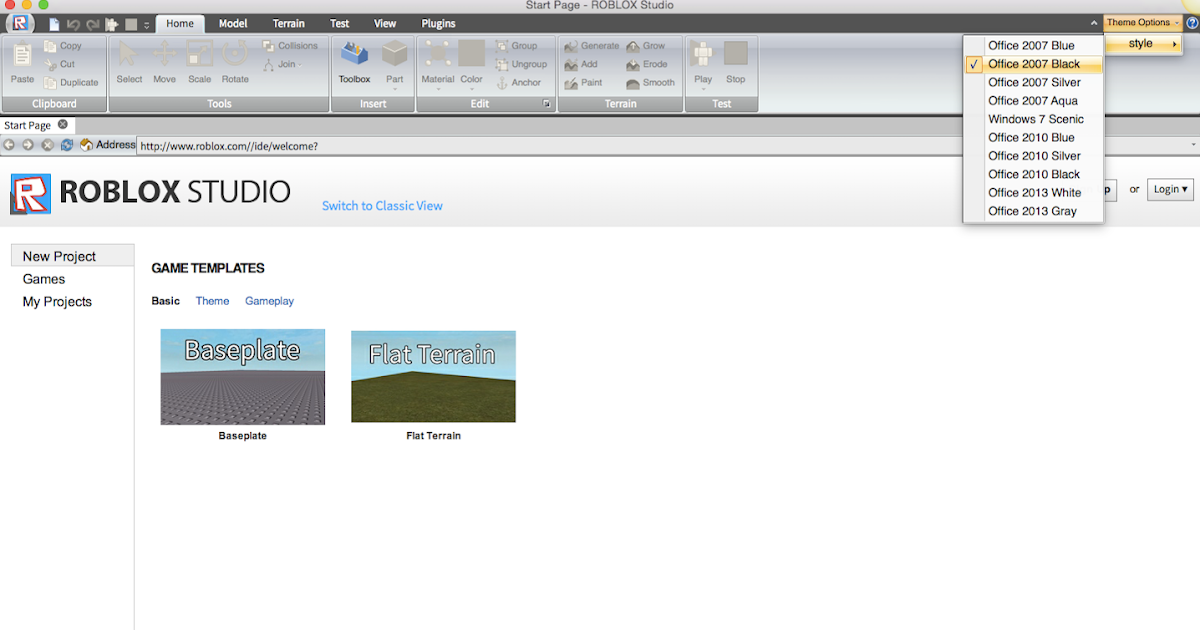1200x630 pixels.
Task: Click the Play test icon
Action: coord(703,55)
